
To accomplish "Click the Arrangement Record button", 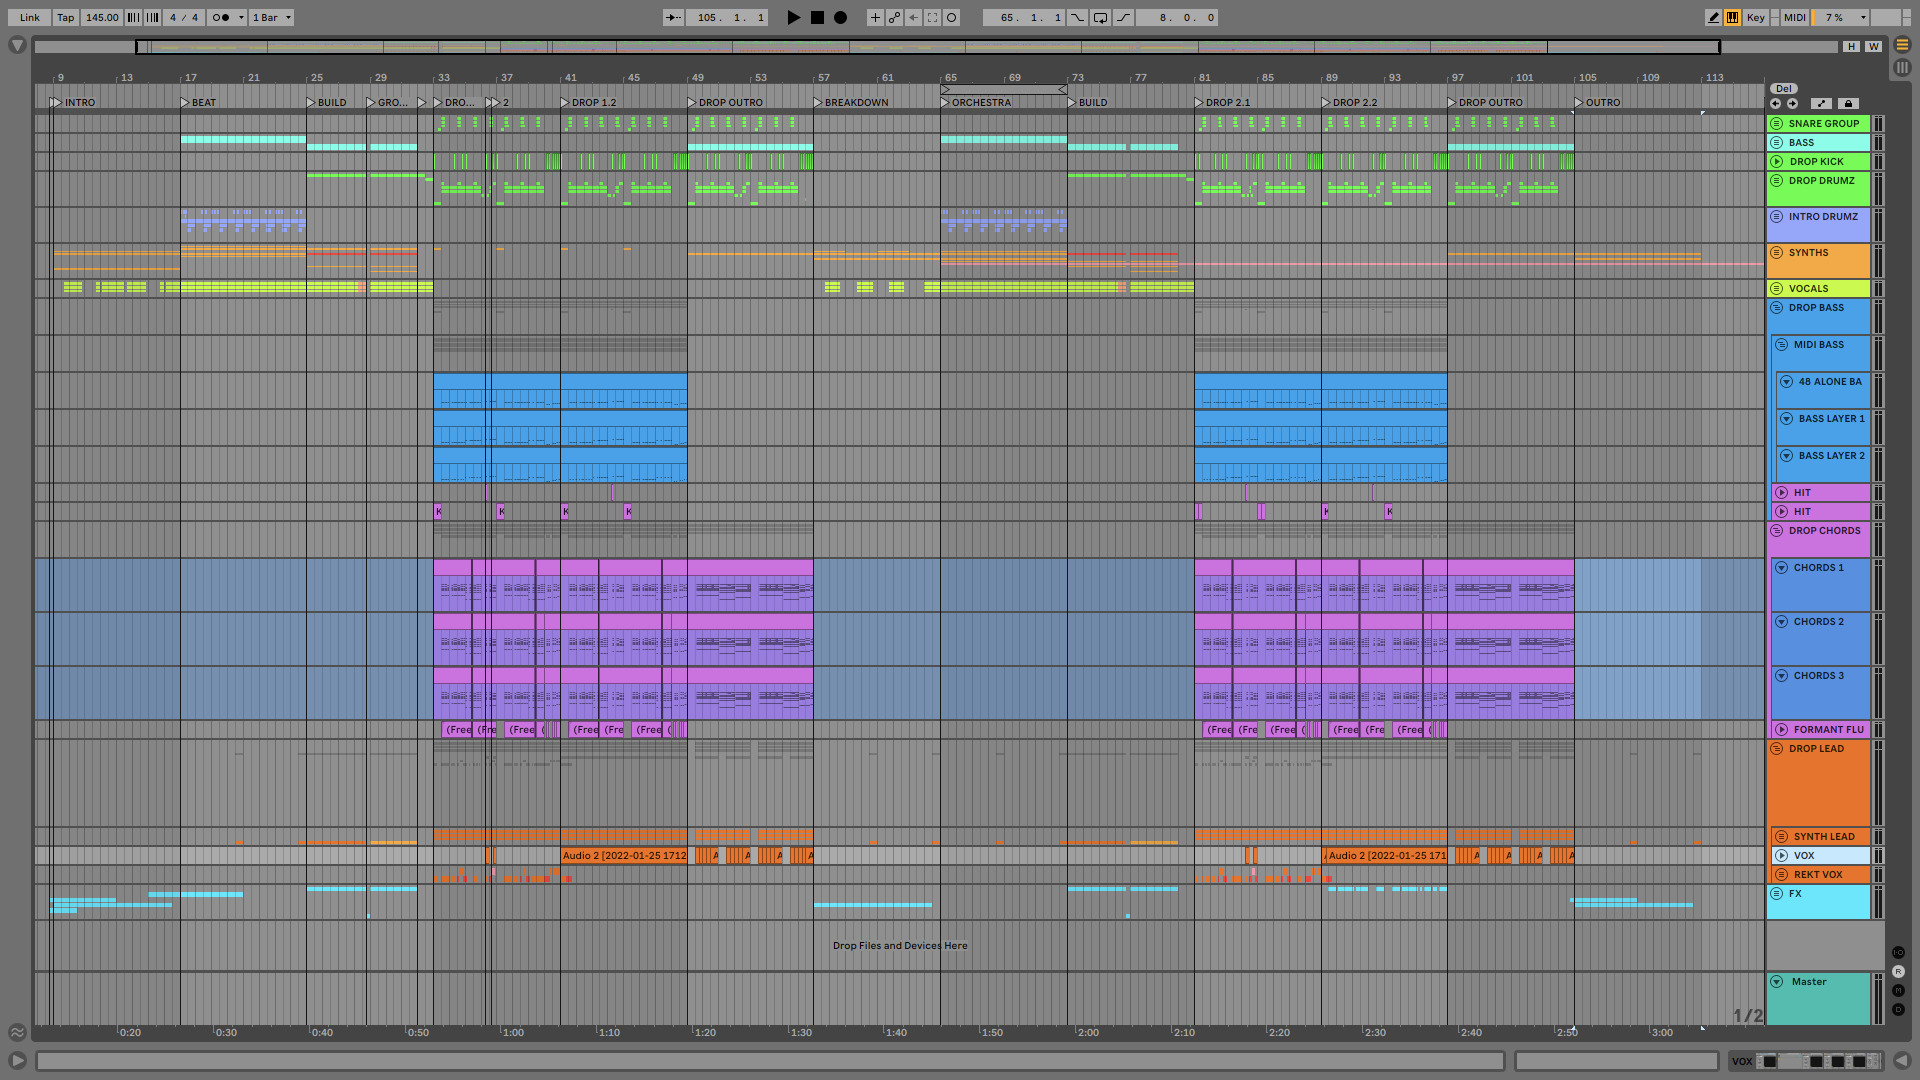I will point(841,17).
